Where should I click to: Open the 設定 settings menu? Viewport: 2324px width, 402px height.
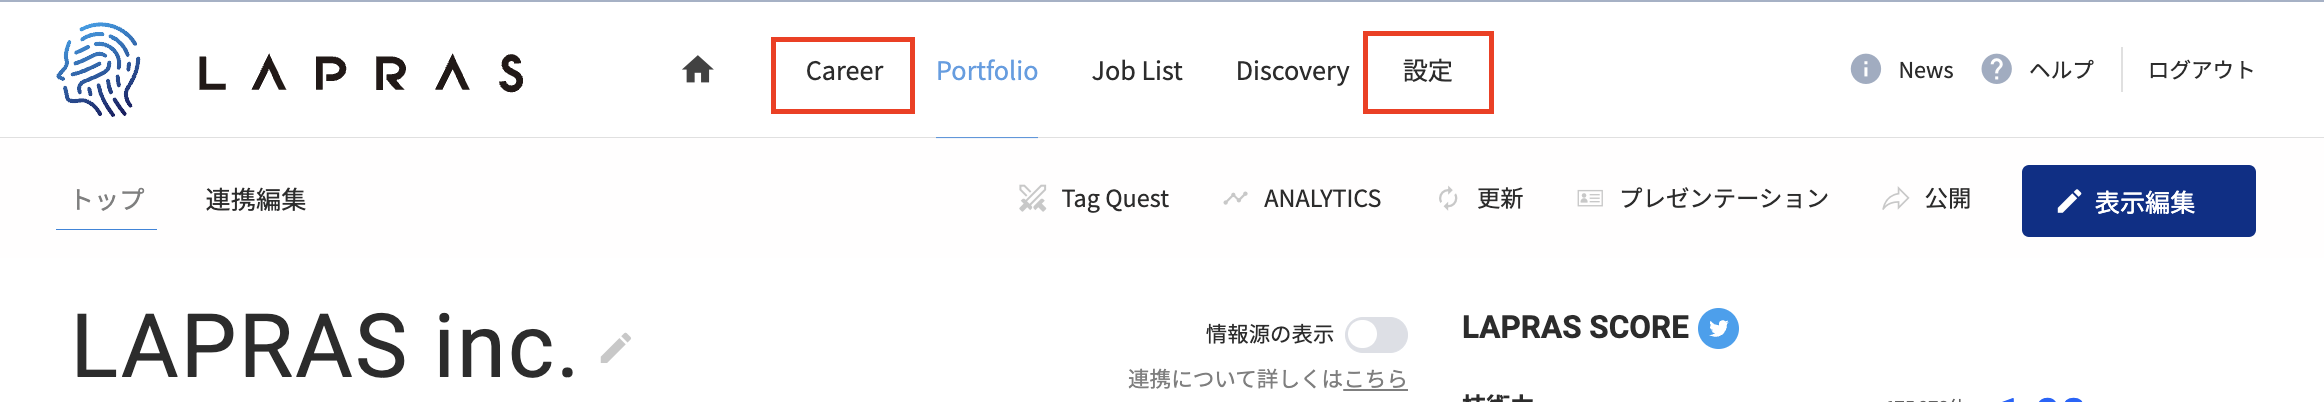point(1427,72)
